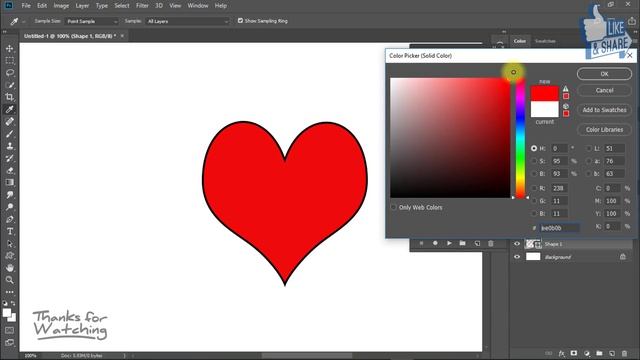The height and width of the screenshot is (360, 640).
Task: Select the Quick Selection tool
Action: pos(9,85)
